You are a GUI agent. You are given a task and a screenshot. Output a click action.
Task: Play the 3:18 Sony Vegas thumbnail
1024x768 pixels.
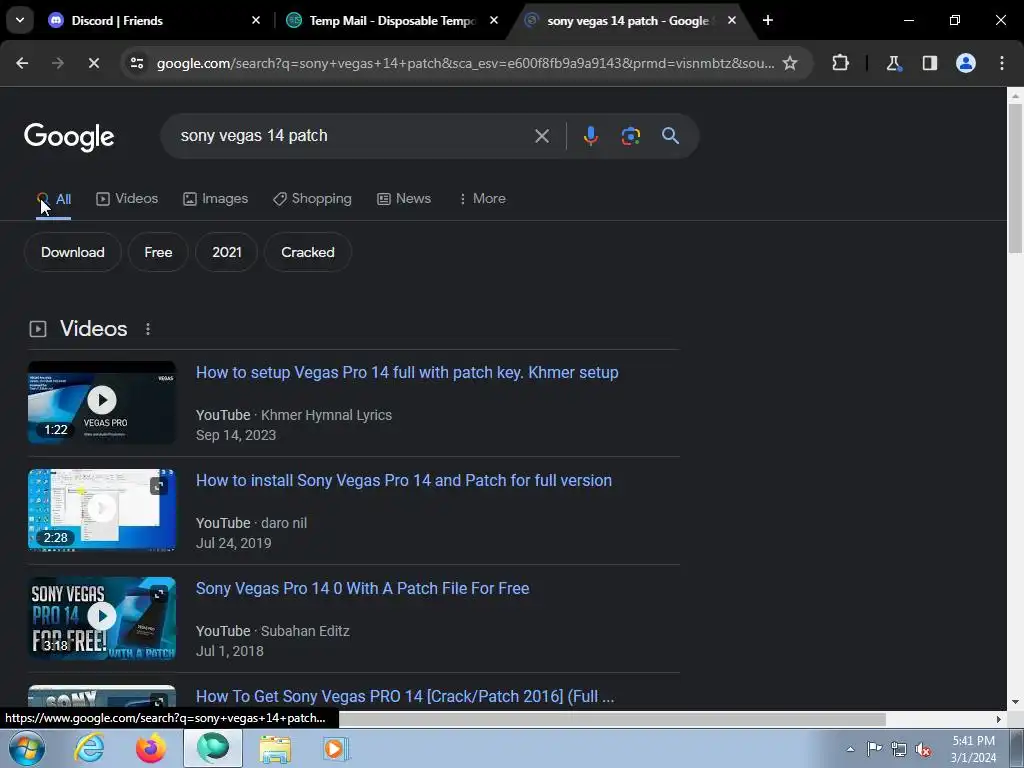coord(102,618)
